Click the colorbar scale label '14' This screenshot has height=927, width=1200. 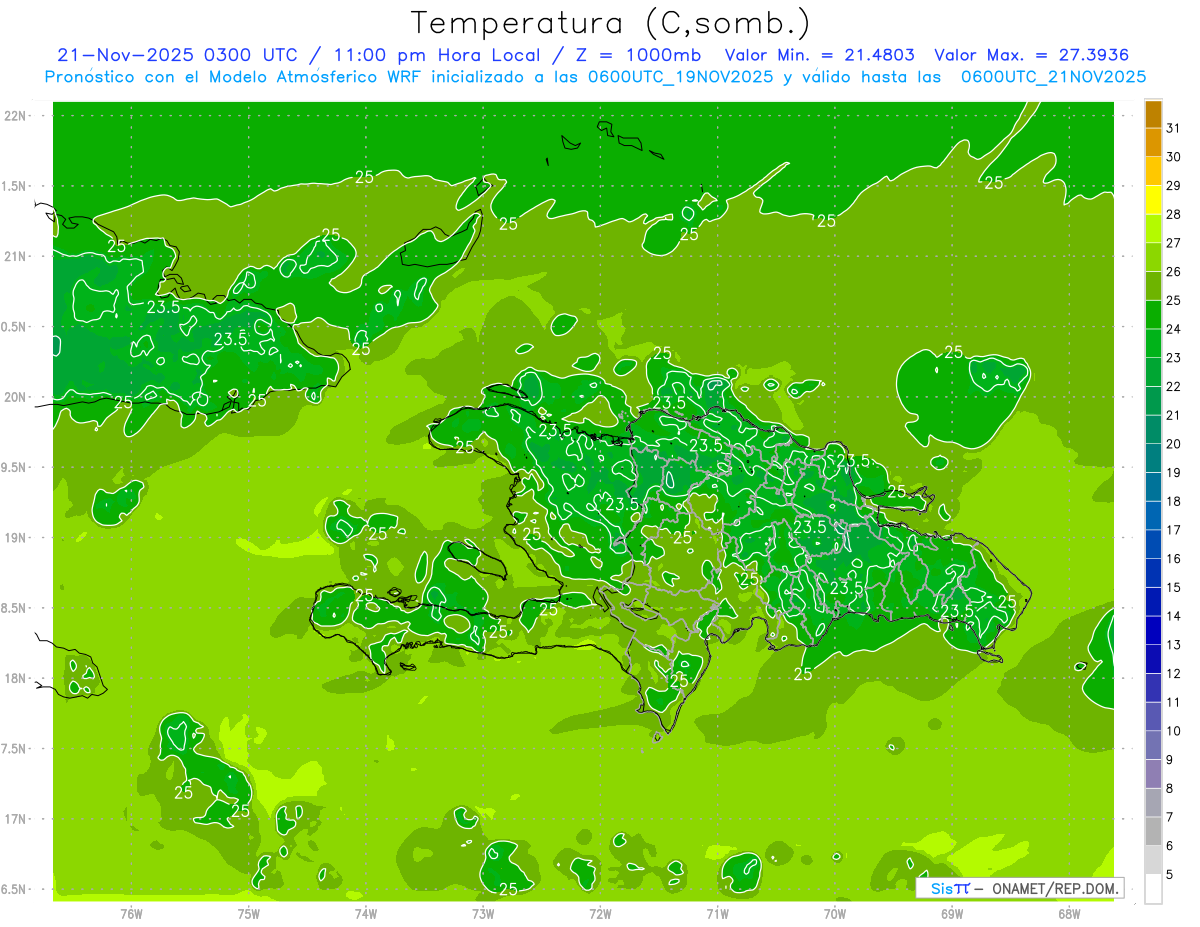click(1174, 616)
